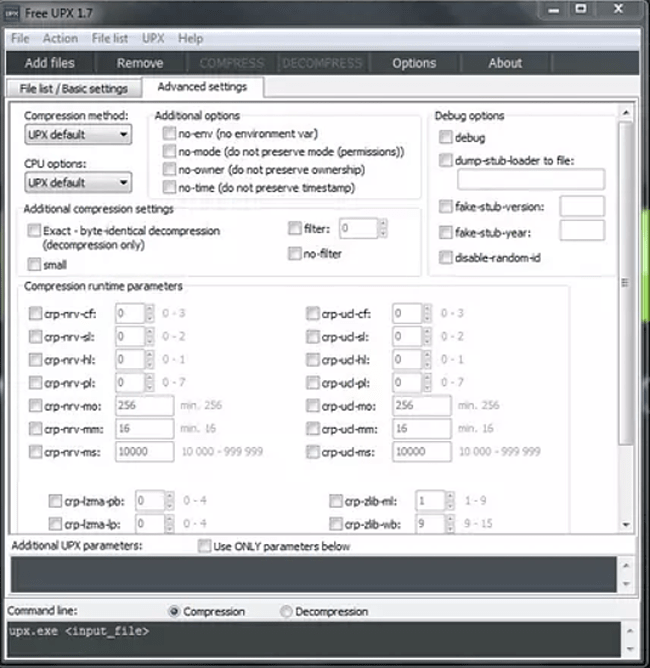Increase the filter spinner value
Image resolution: width=650 pixels, height=668 pixels.
(382, 224)
